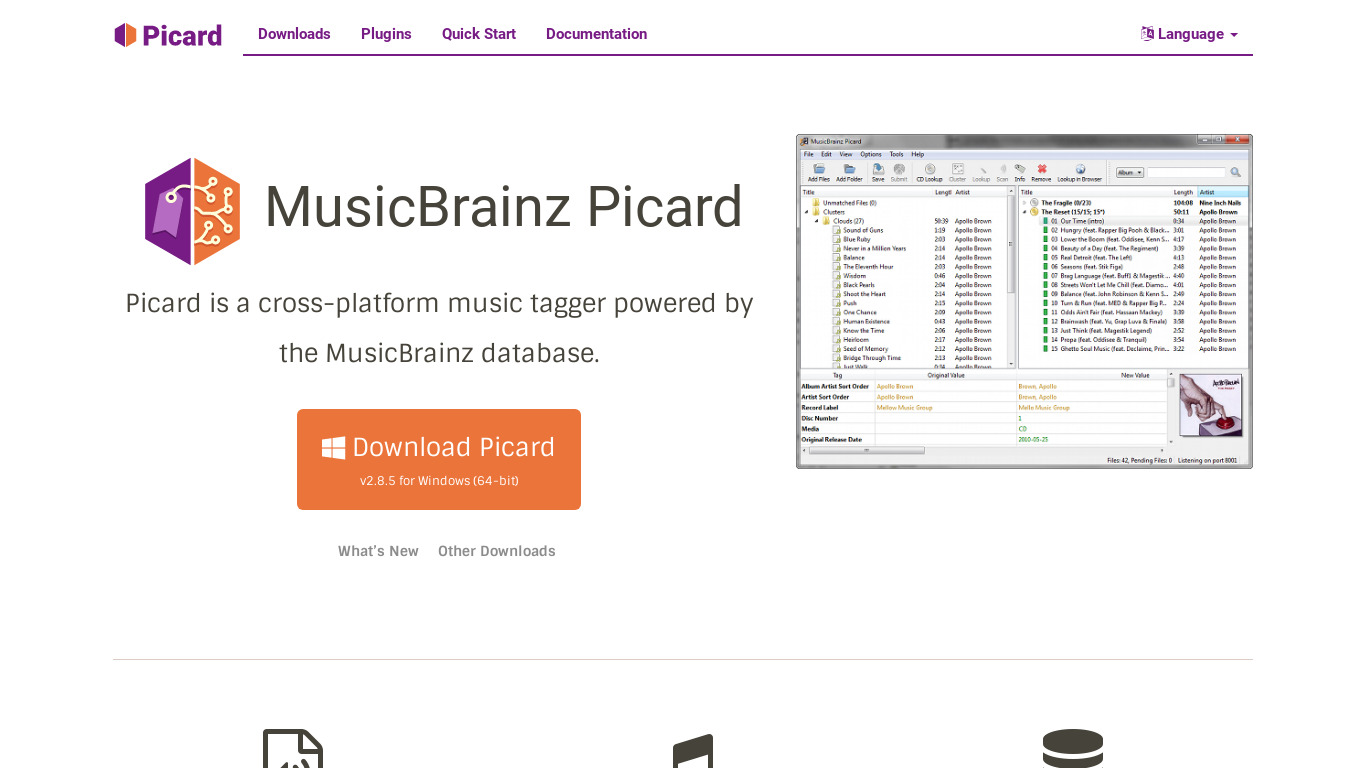Click the Picard logo in the navbar
The height and width of the screenshot is (768, 1366).
coord(168,35)
